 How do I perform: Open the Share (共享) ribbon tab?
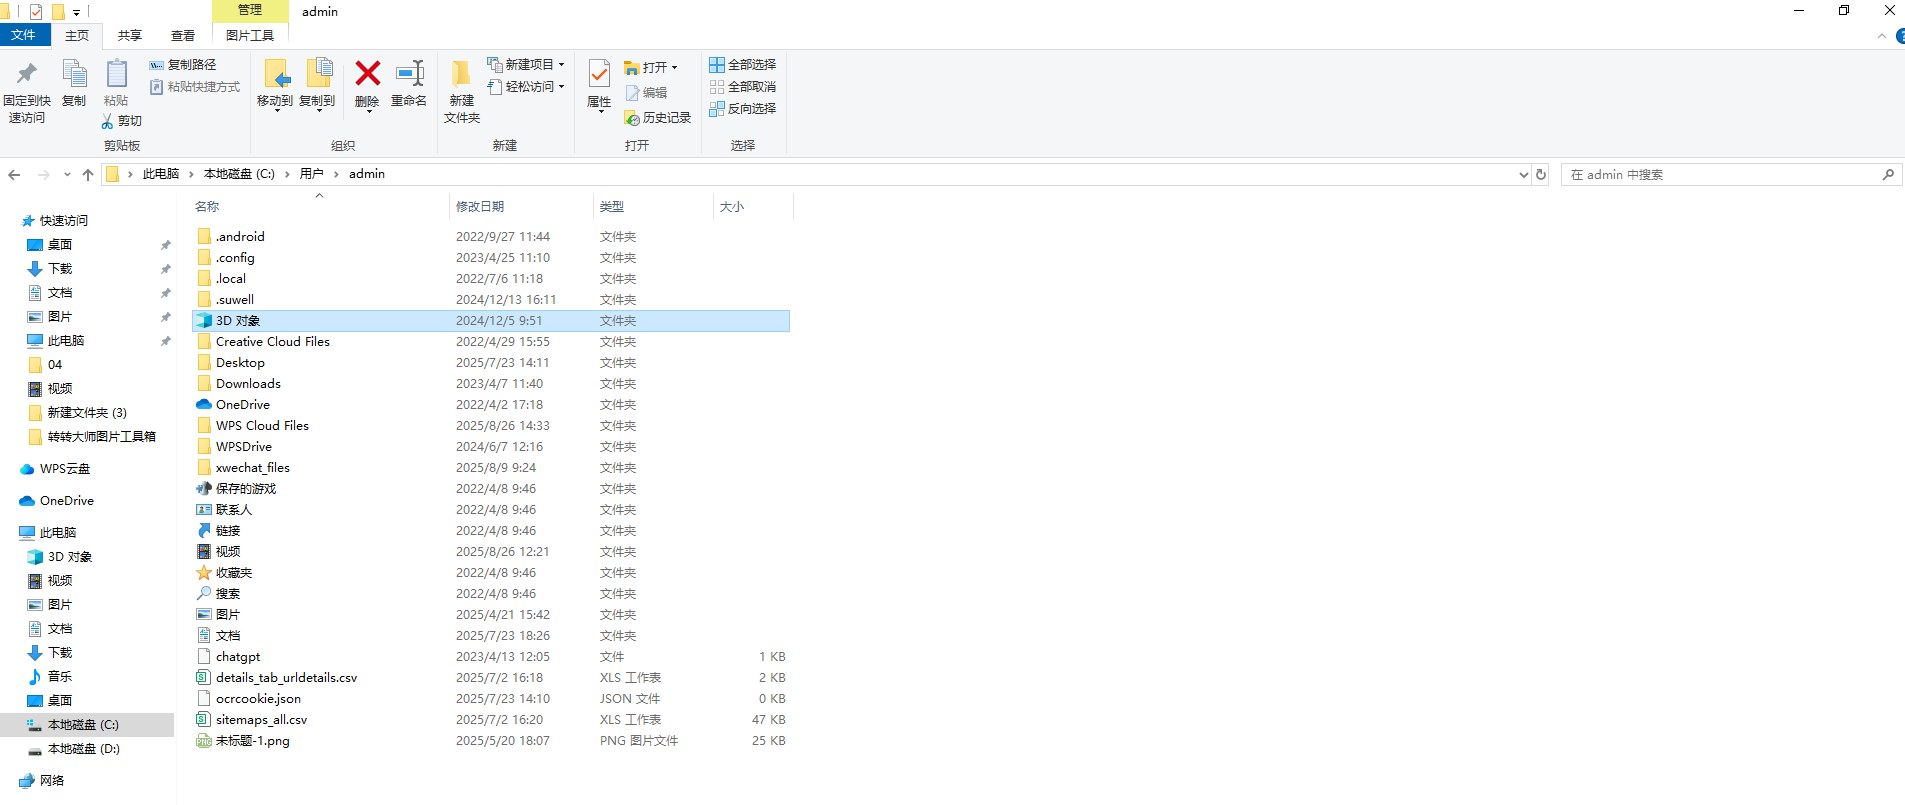(130, 36)
